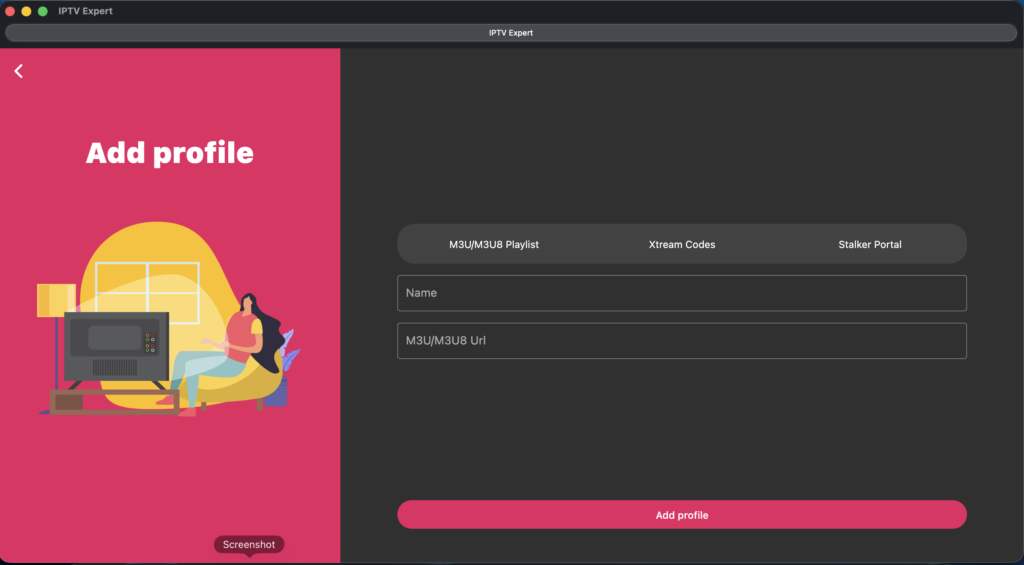This screenshot has width=1024, height=565.
Task: Click into the M3U/M3U8 Url field
Action: coord(681,340)
